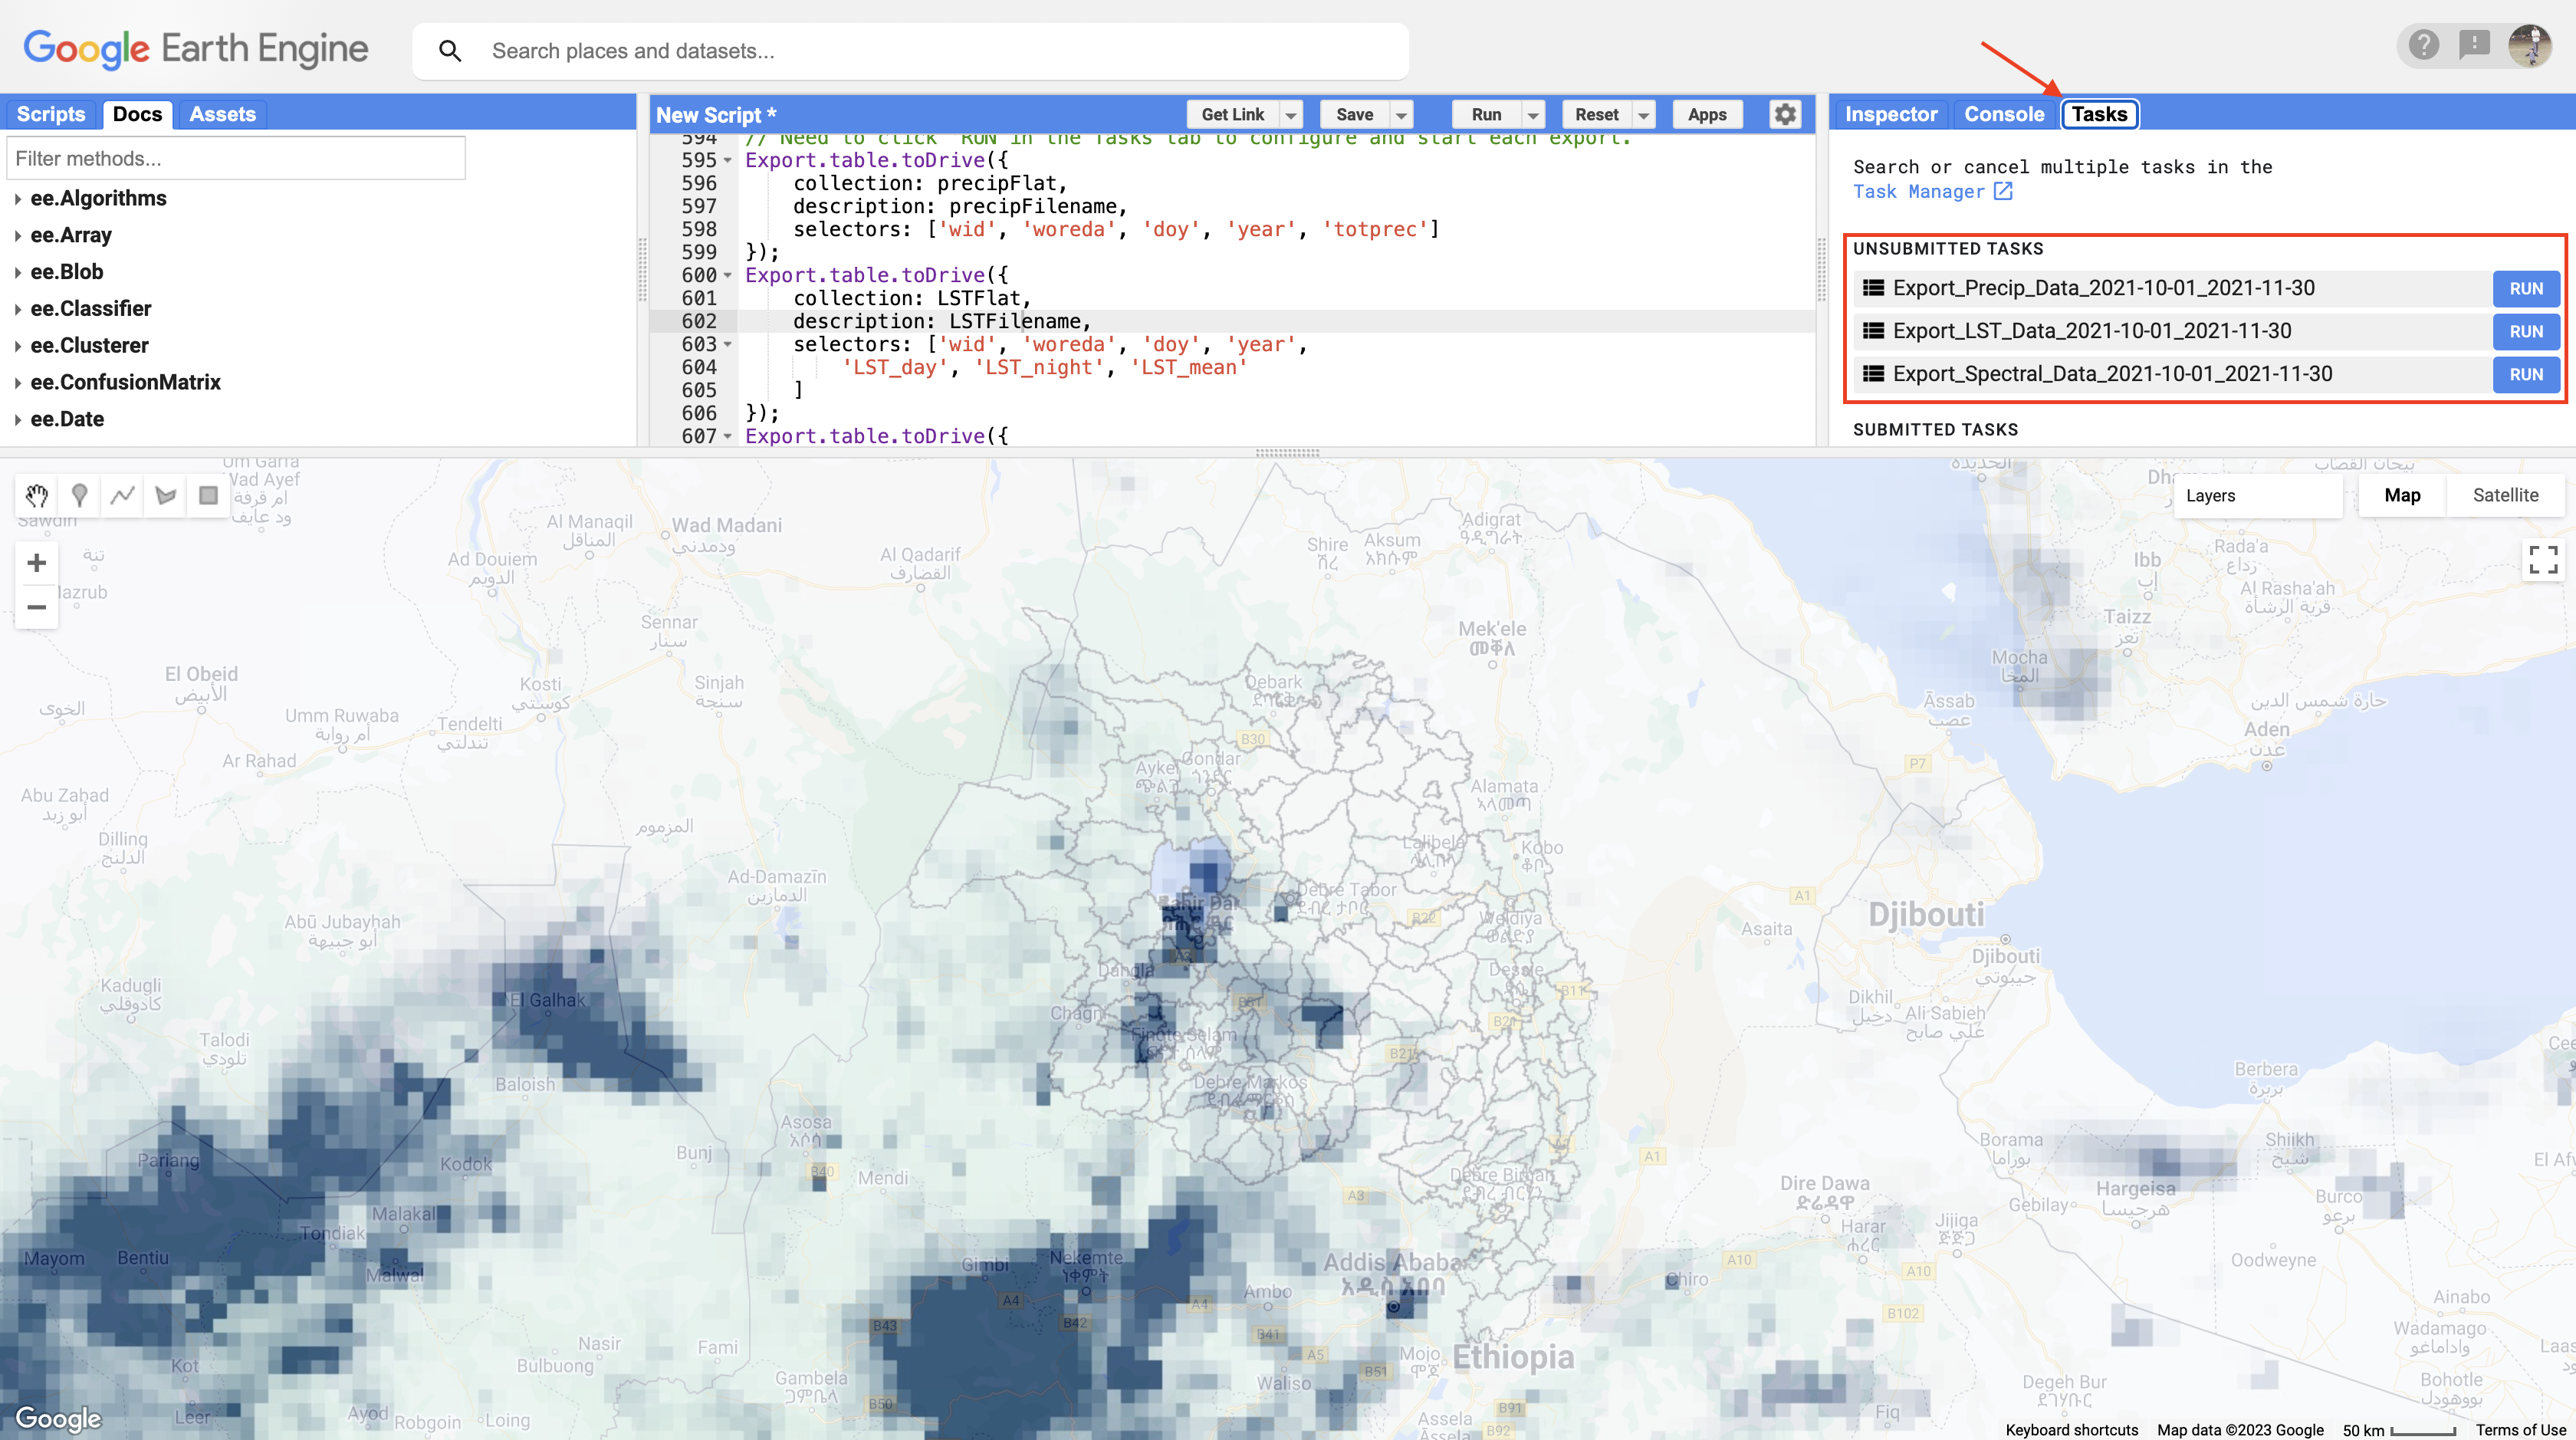This screenshot has width=2576, height=1440.
Task: Open Task Manager via external link icon
Action: (2004, 191)
